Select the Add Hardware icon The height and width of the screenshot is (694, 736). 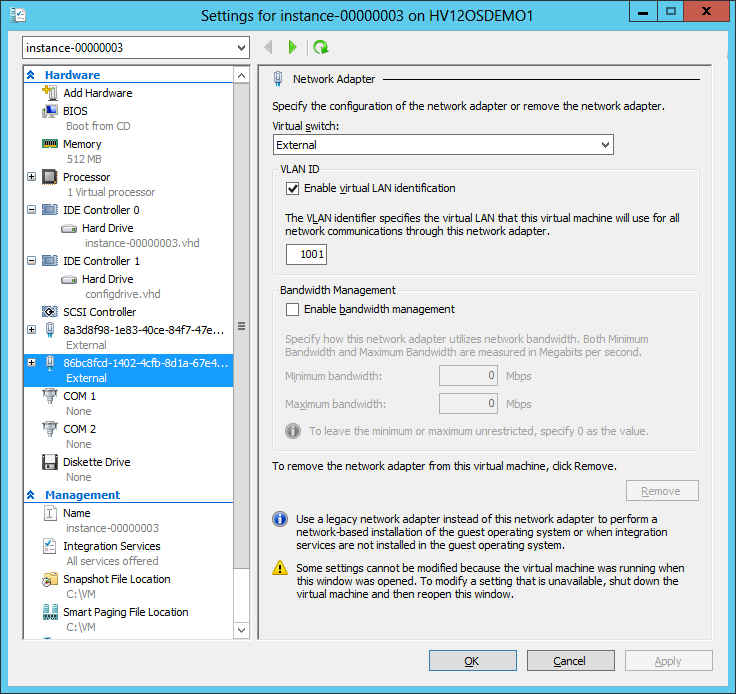tap(50, 93)
